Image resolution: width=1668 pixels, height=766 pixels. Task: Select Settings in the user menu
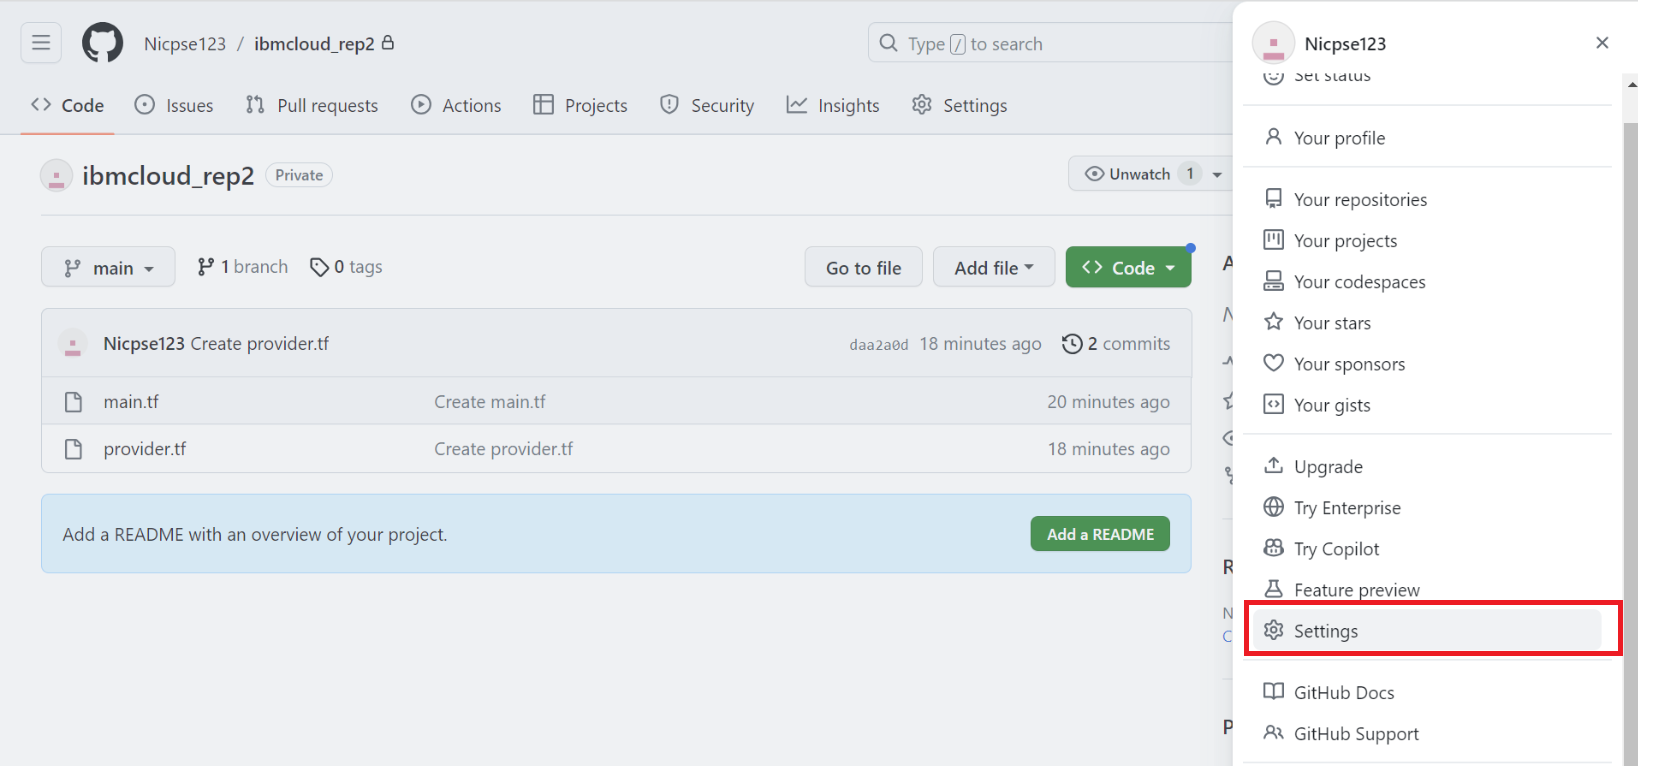pyautogui.click(x=1325, y=631)
